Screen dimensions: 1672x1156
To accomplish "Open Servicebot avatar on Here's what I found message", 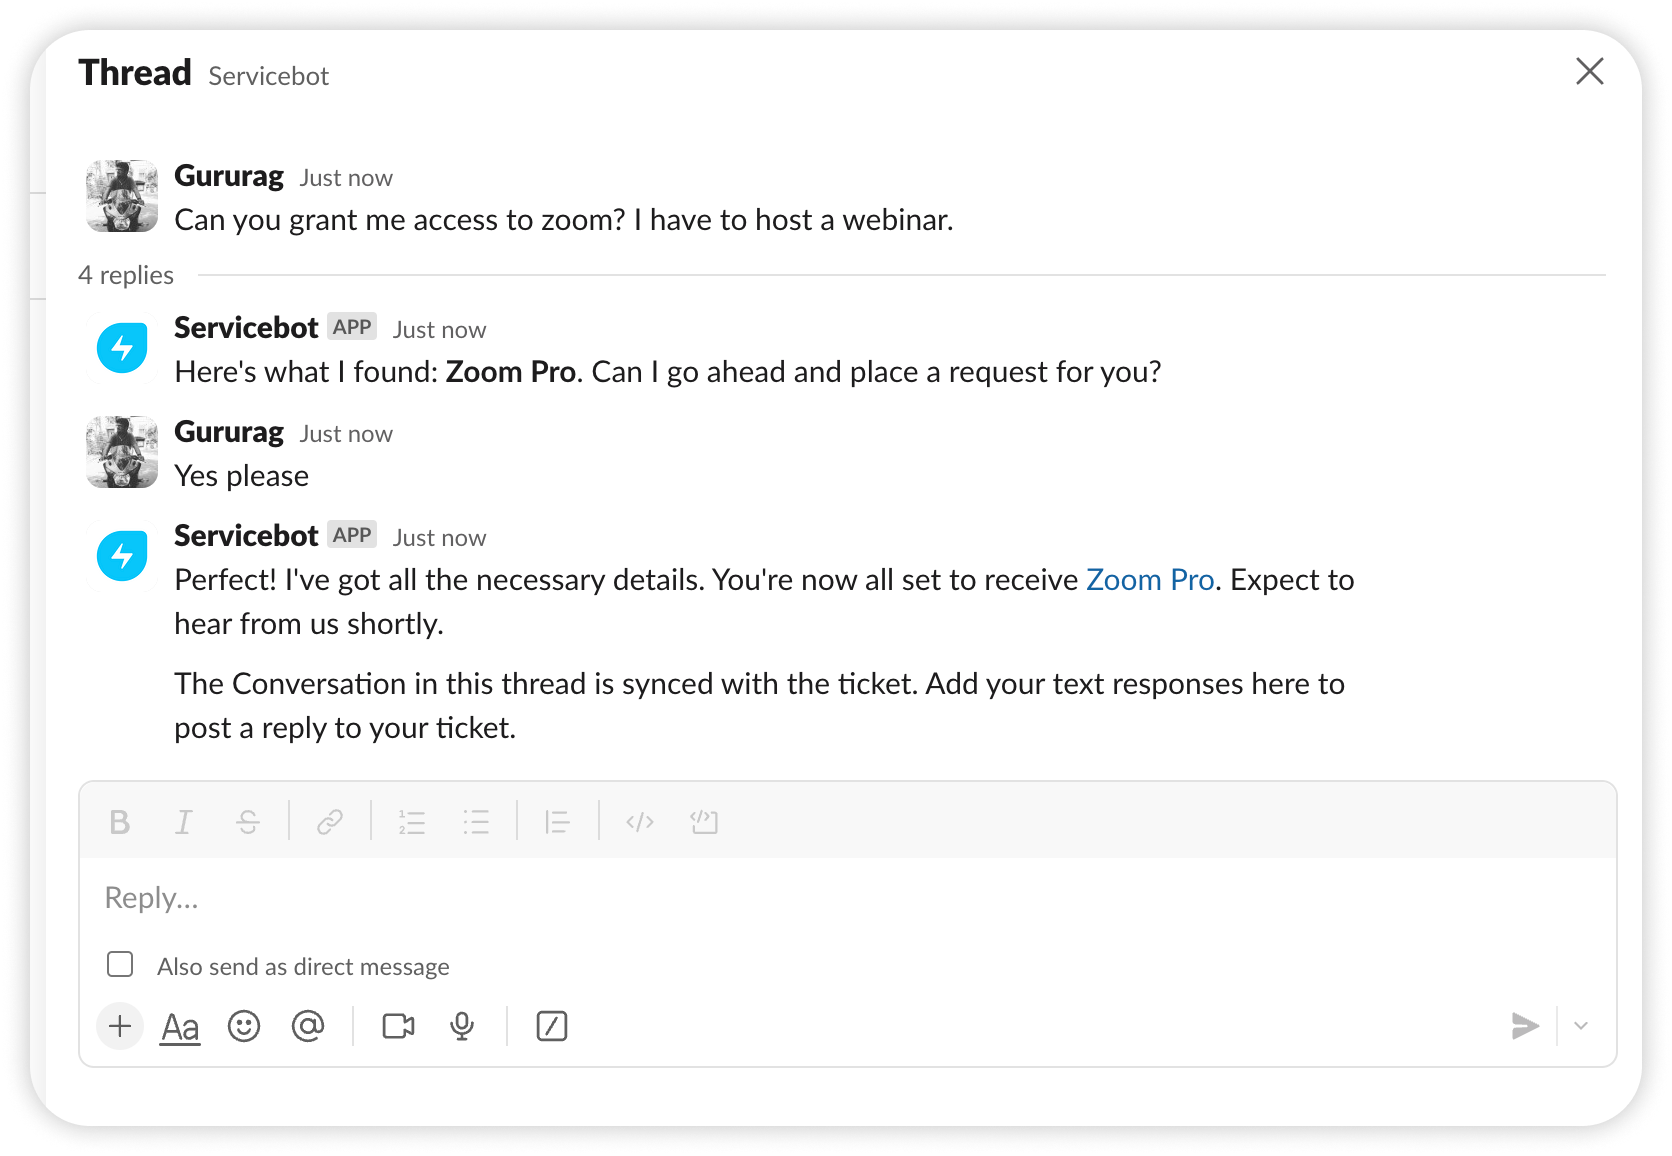I will [122, 348].
